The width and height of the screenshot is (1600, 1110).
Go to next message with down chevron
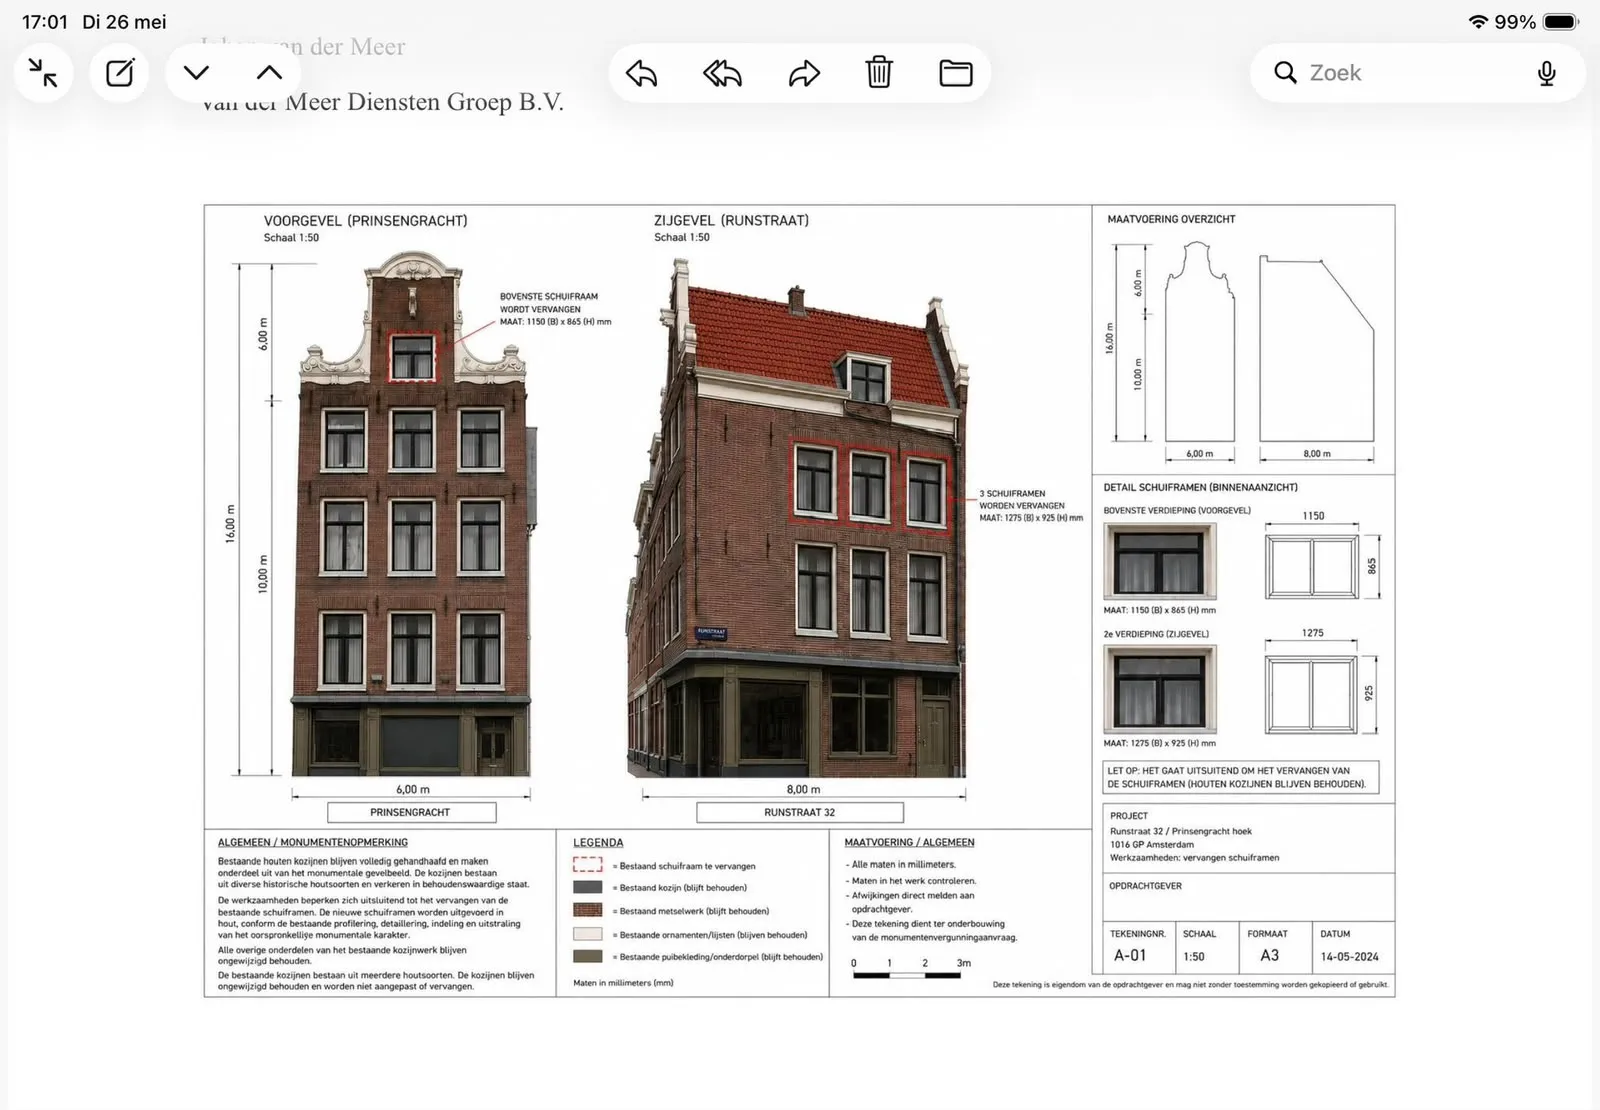(196, 73)
